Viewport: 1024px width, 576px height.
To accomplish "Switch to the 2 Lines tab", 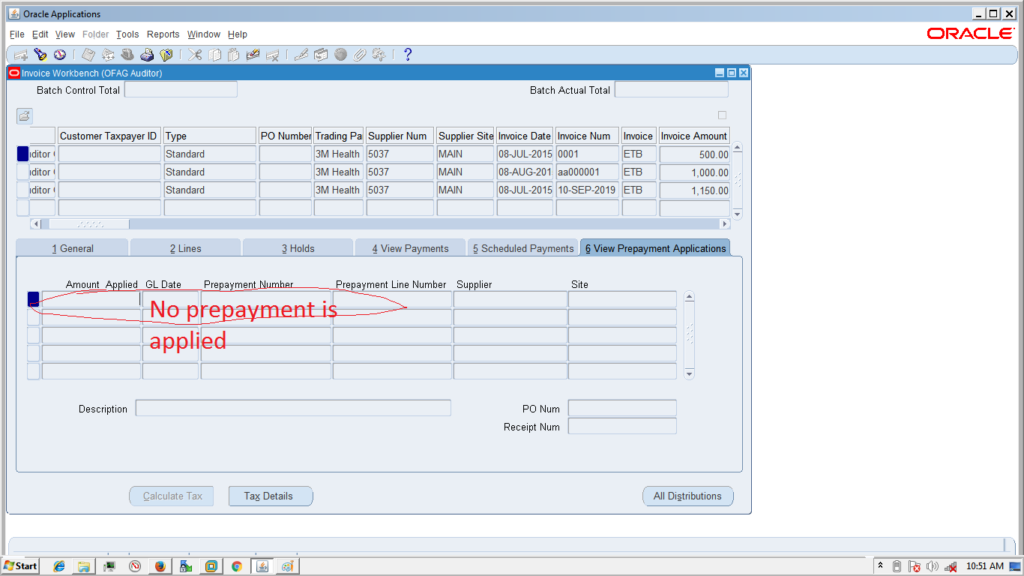I will (x=185, y=248).
